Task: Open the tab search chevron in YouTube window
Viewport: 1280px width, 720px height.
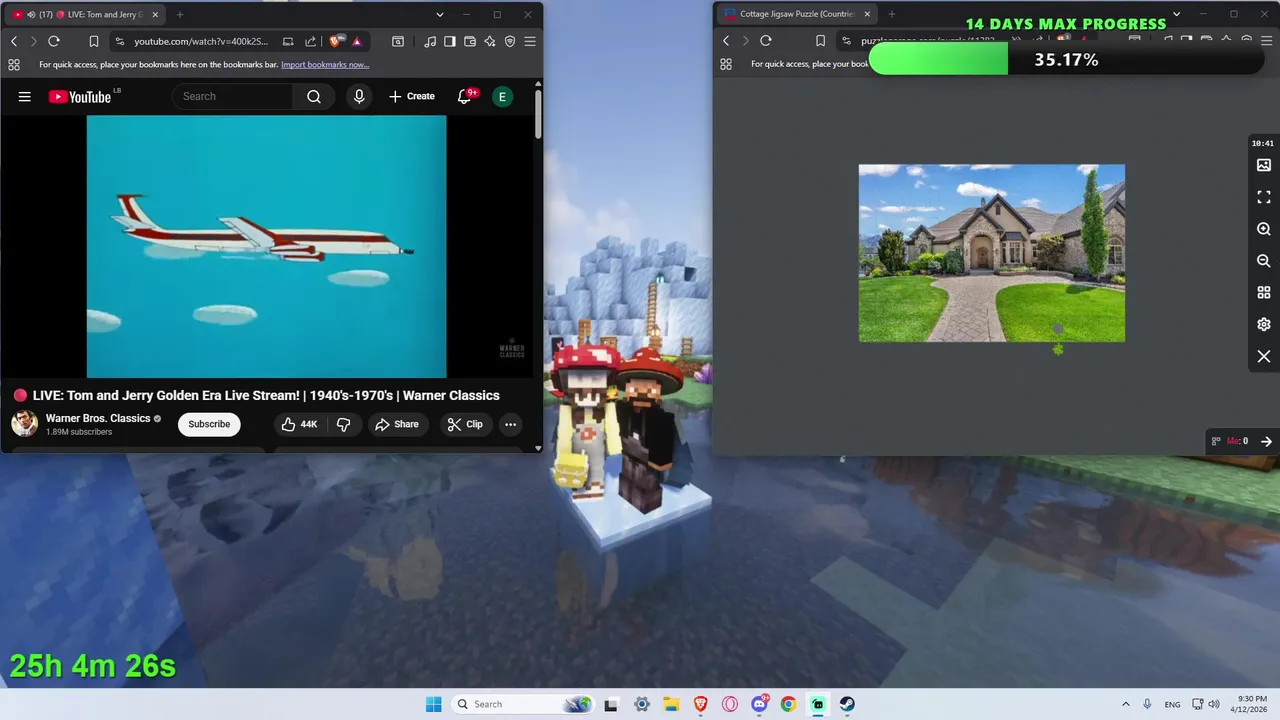Action: tap(440, 15)
